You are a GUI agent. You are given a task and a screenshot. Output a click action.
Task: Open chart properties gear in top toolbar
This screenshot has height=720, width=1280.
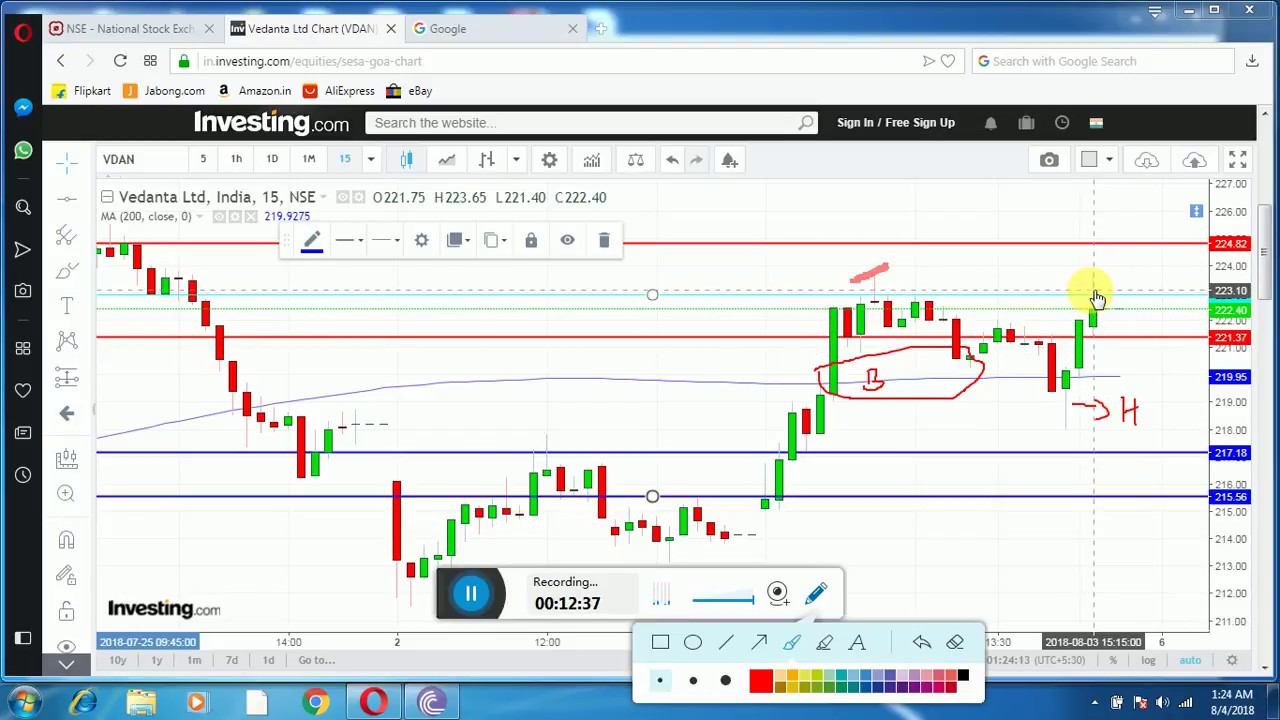point(549,160)
